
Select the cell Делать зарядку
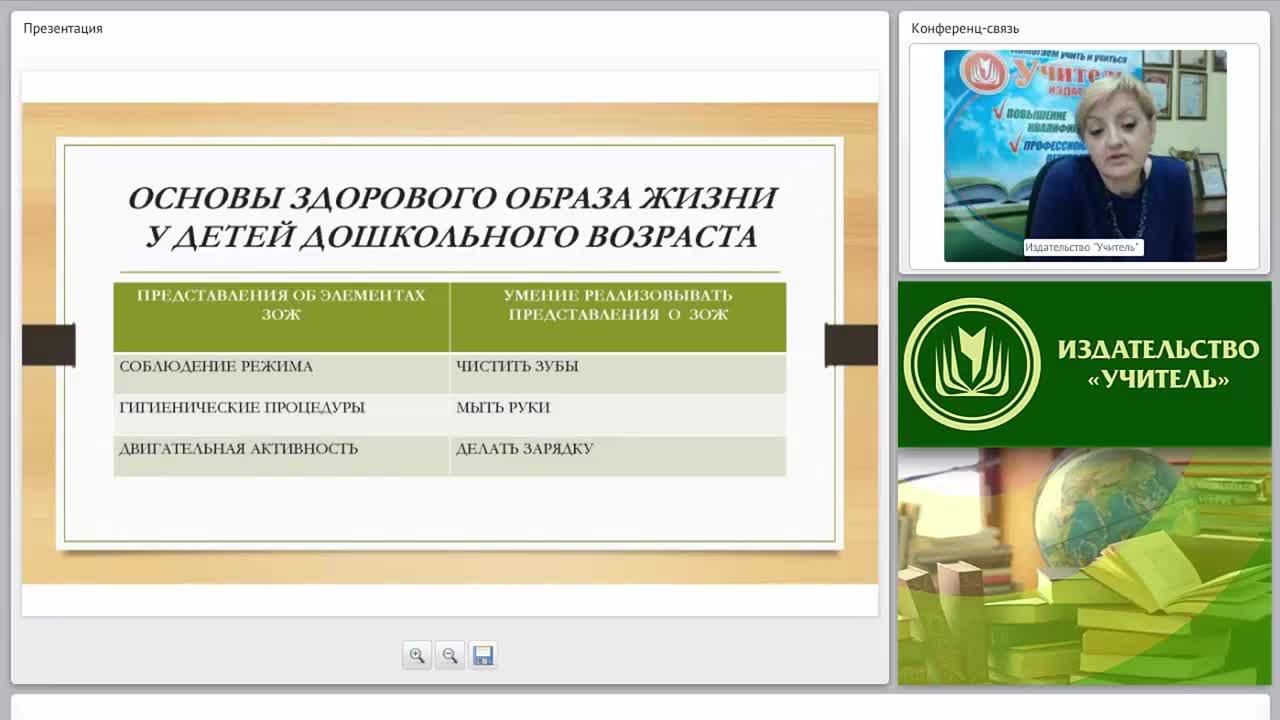(x=618, y=455)
